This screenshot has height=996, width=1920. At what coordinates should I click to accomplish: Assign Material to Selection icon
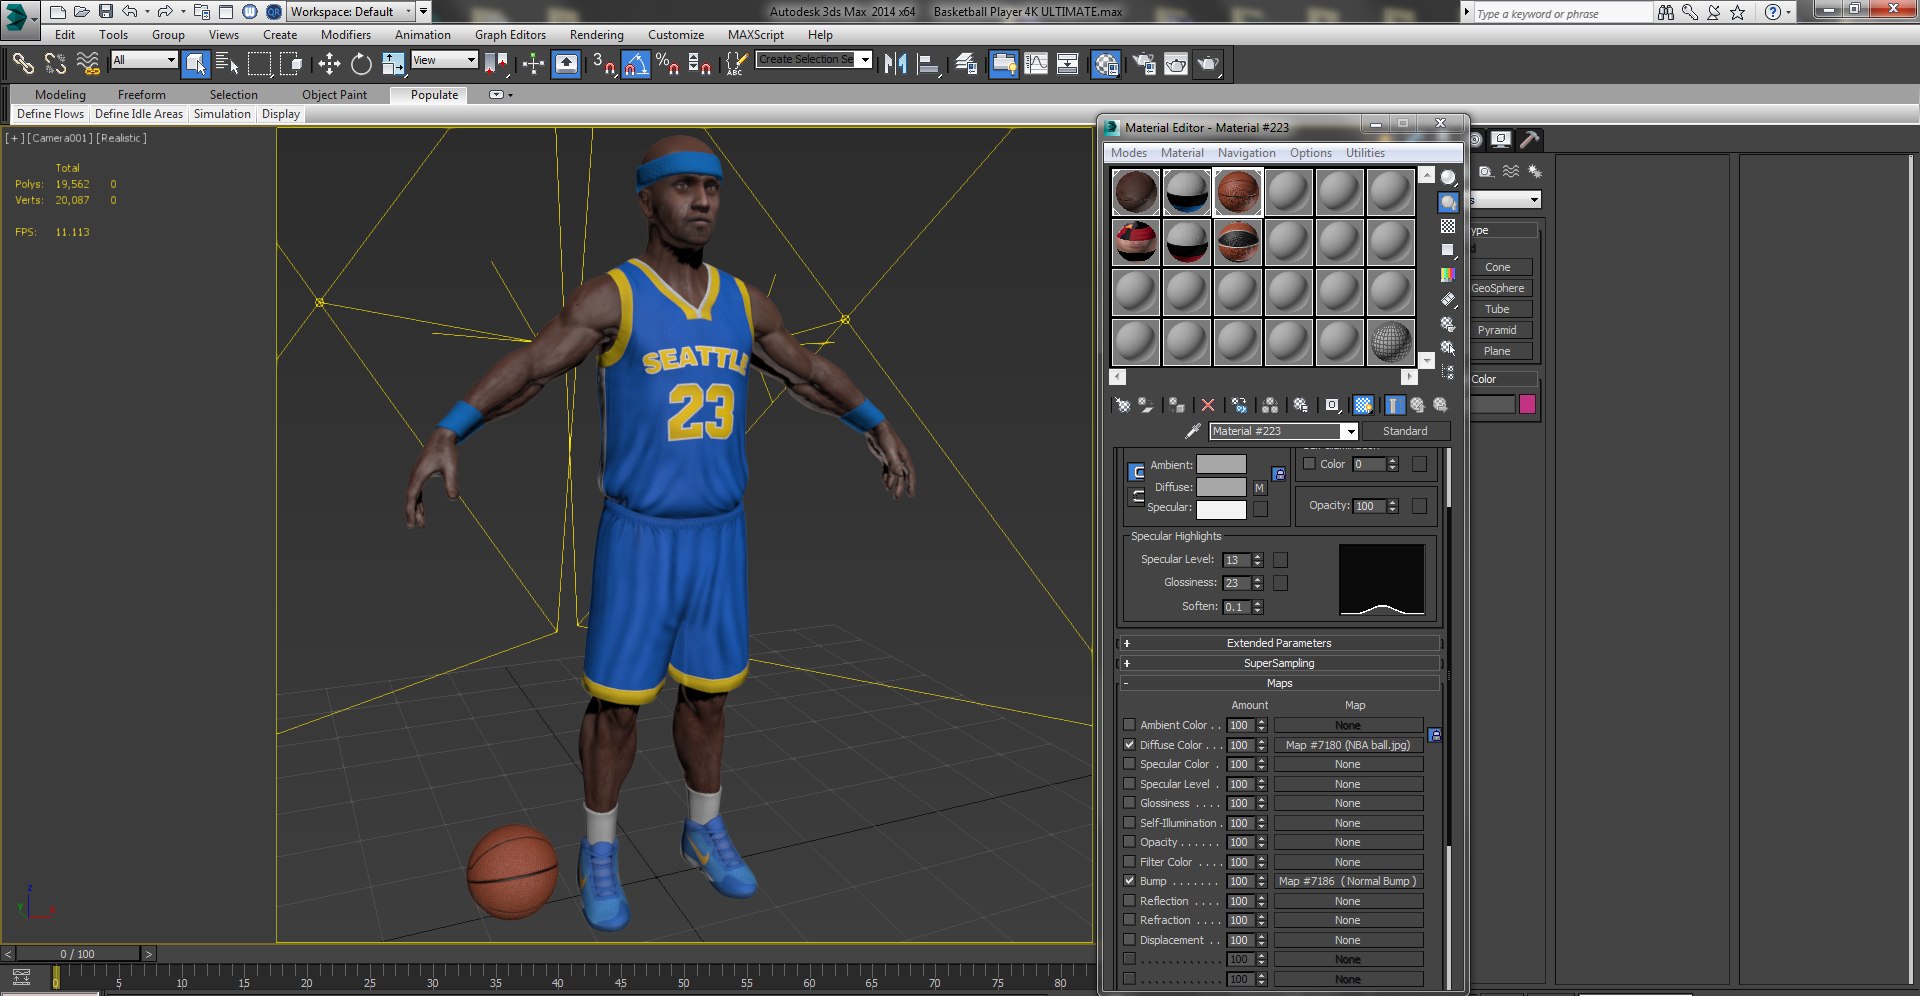(1177, 405)
